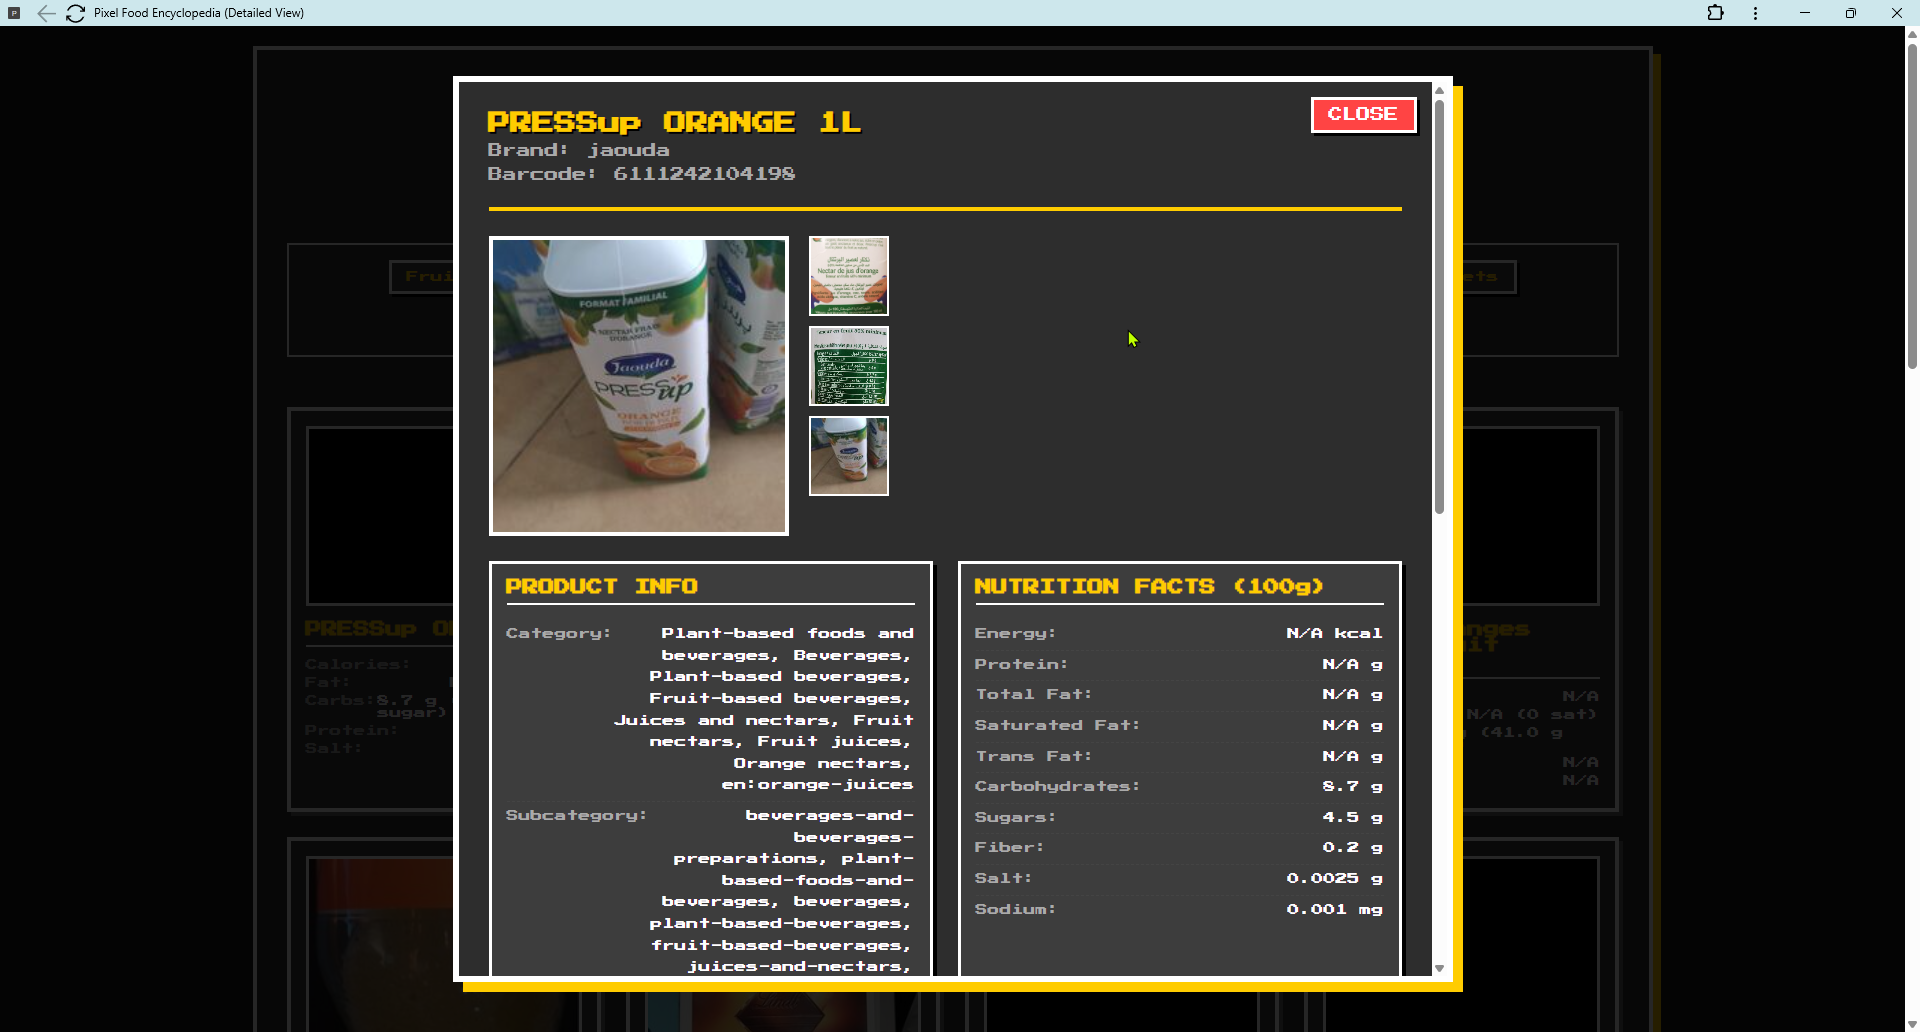Open the browser three-dot options menu

pos(1755,13)
